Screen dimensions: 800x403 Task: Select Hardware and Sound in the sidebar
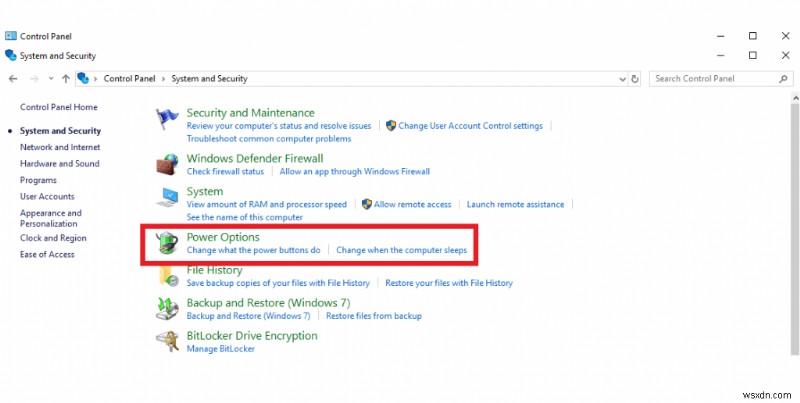tap(59, 163)
